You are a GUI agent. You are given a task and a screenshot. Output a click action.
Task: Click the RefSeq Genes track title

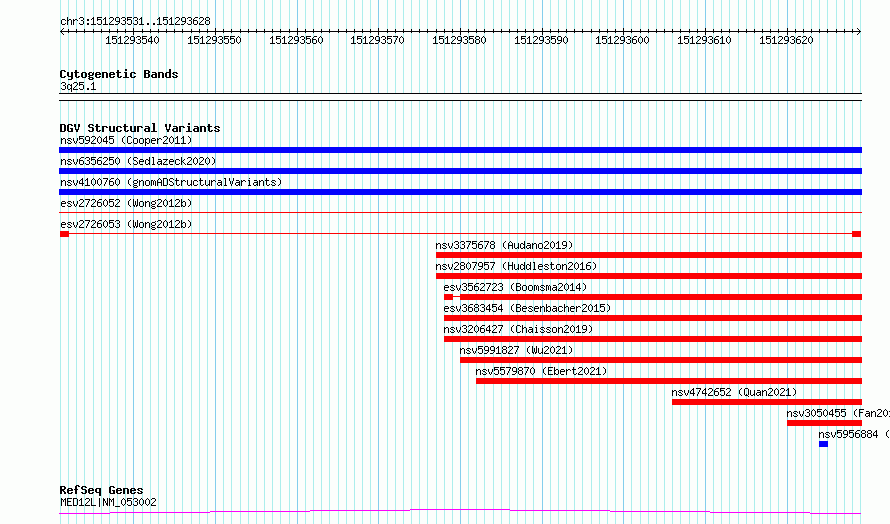101,490
